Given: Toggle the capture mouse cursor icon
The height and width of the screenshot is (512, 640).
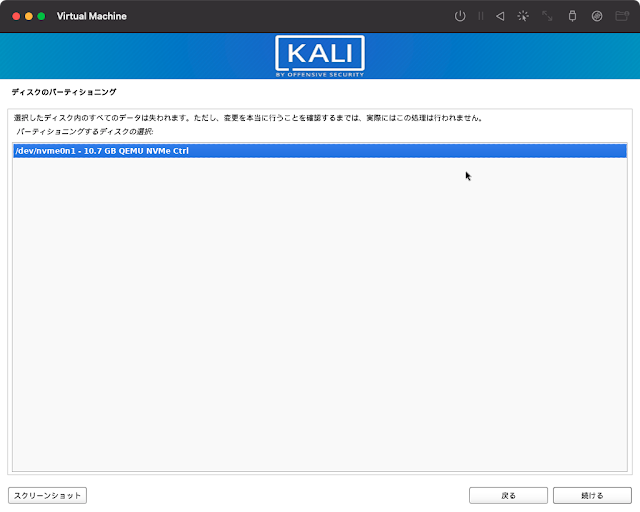Looking at the screenshot, I should [x=523, y=16].
